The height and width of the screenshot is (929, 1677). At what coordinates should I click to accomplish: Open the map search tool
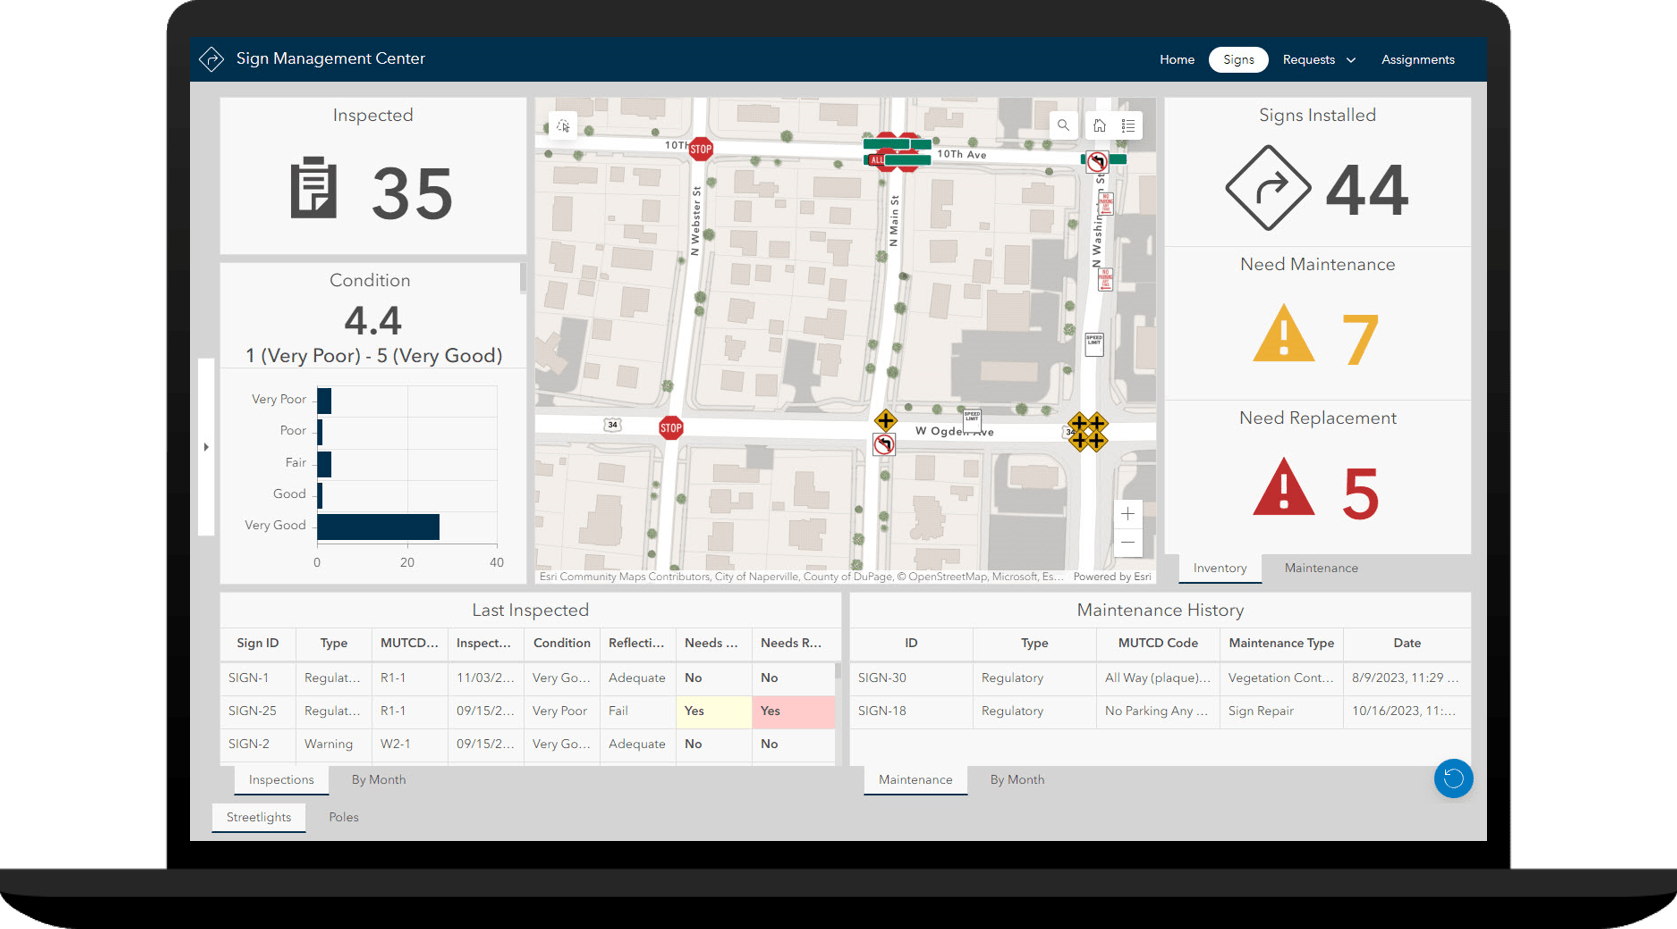1063,125
